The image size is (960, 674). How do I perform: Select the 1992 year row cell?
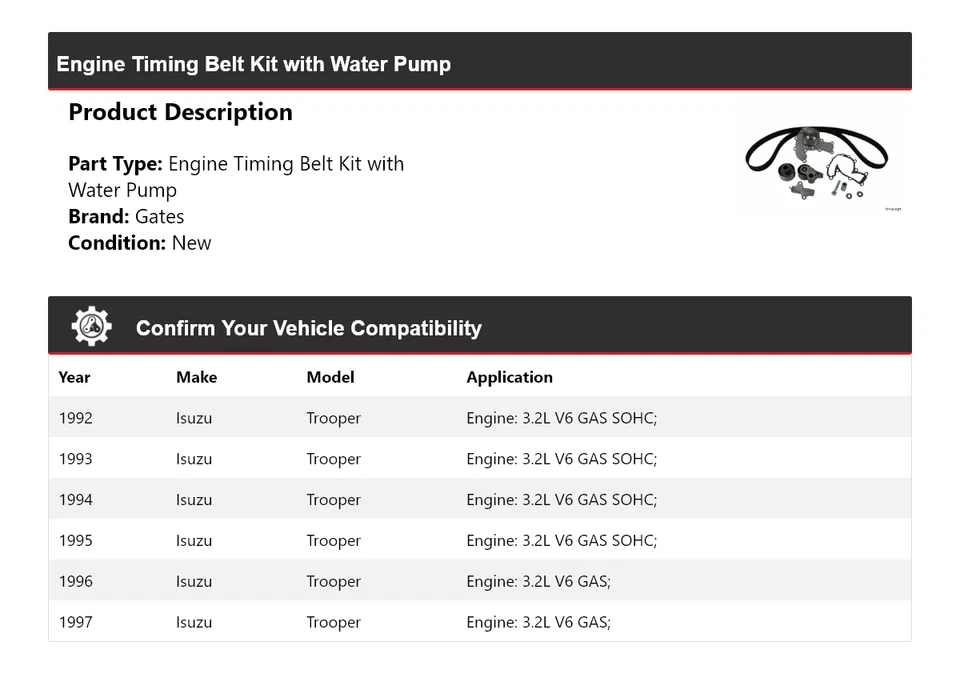click(75, 418)
